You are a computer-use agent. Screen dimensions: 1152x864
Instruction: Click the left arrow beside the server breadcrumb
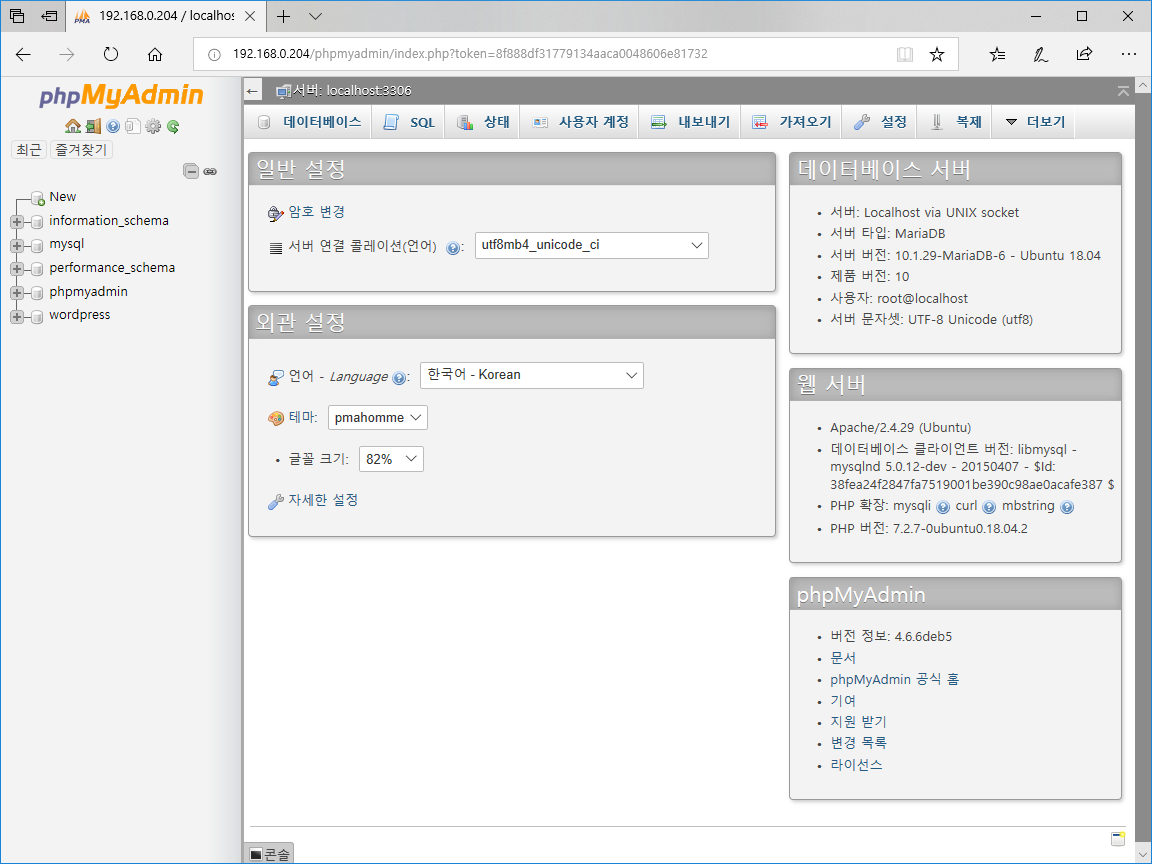253,91
